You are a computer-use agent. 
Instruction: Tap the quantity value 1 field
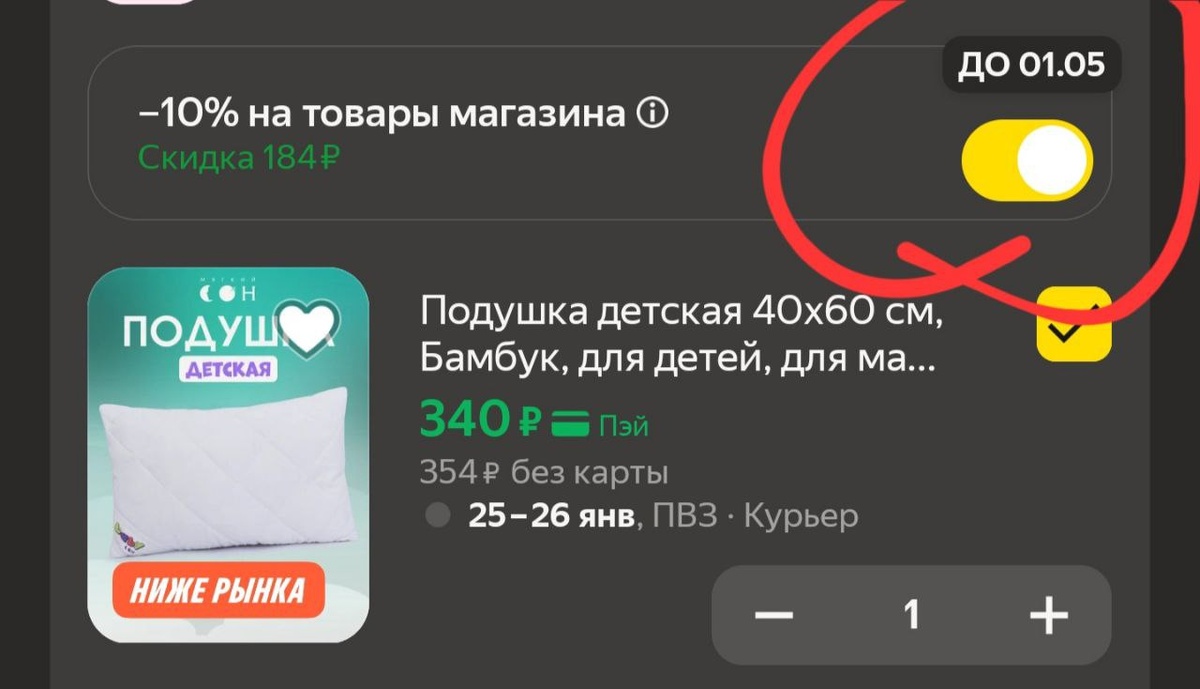click(911, 615)
